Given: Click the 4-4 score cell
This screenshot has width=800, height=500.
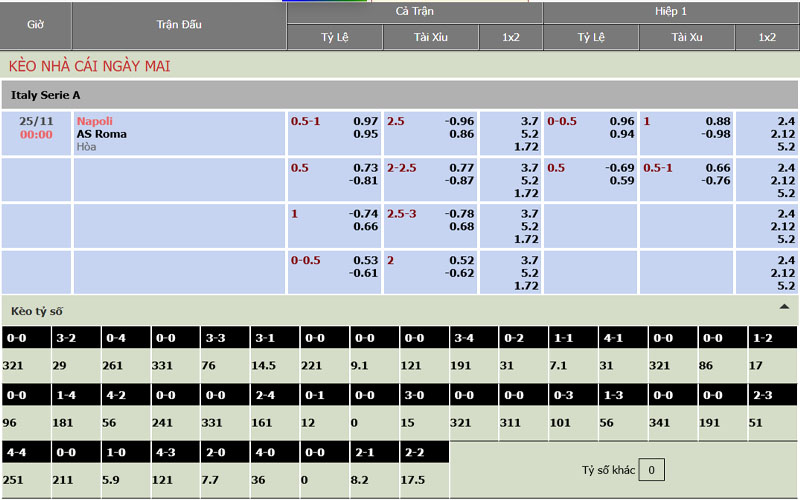Looking at the screenshot, I should tap(17, 453).
